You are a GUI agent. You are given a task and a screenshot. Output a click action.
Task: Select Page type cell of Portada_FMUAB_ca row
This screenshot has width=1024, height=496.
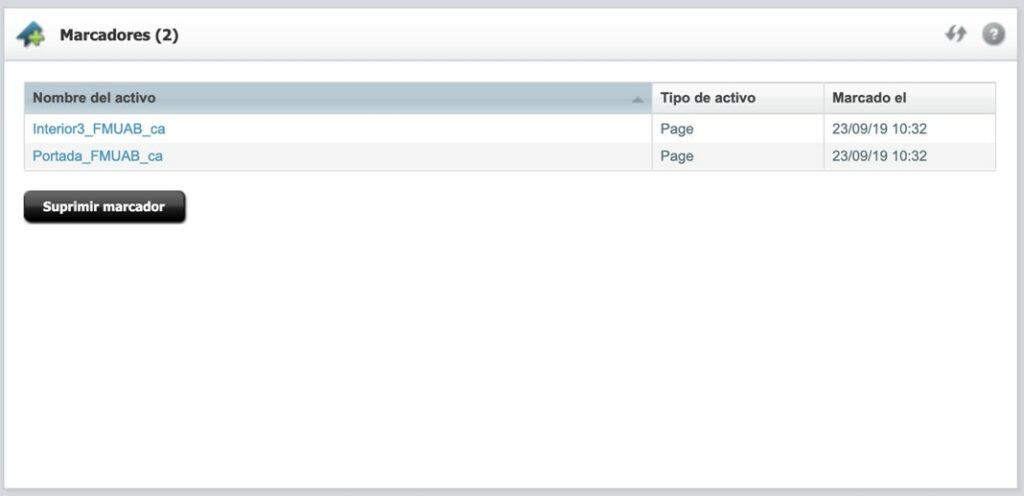(677, 156)
